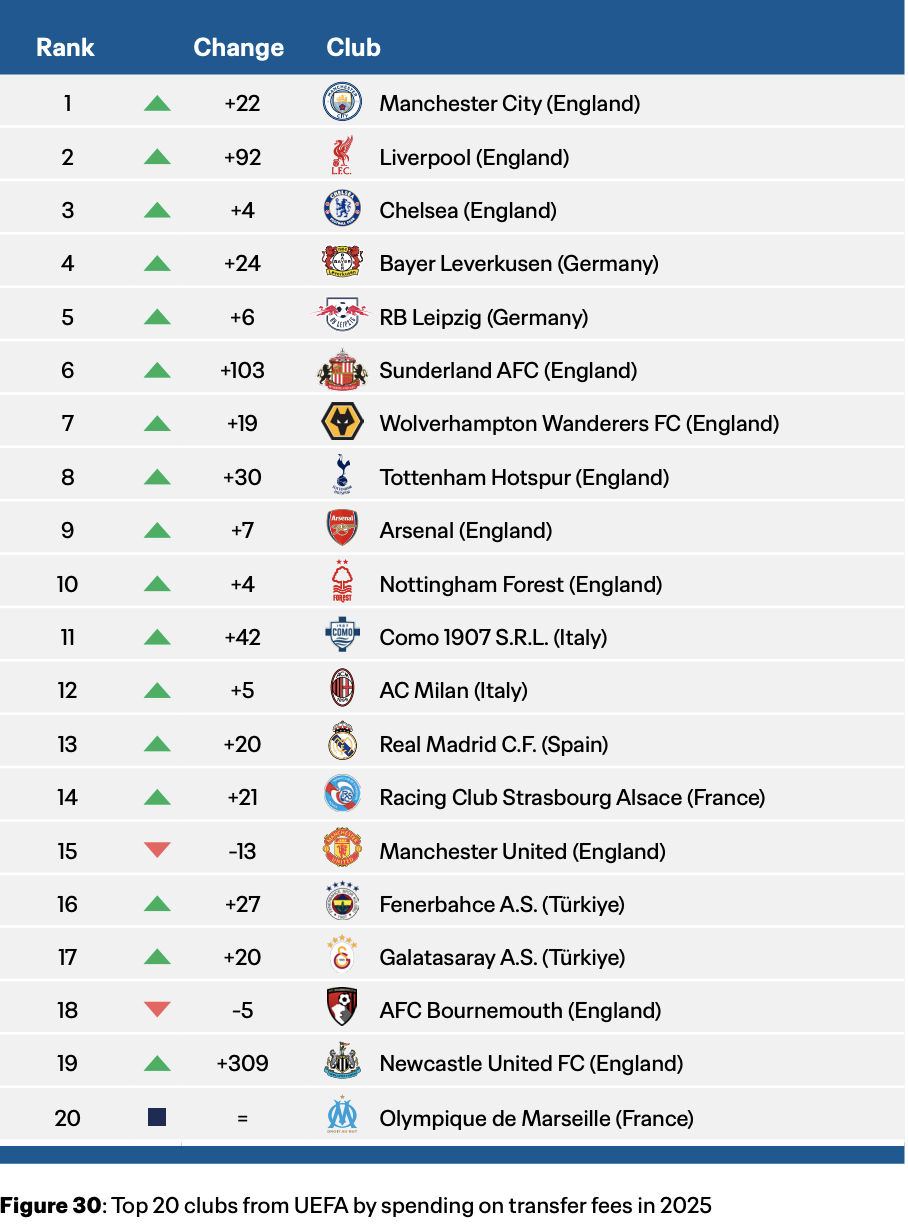Select the Chelsea club logo

(342, 210)
